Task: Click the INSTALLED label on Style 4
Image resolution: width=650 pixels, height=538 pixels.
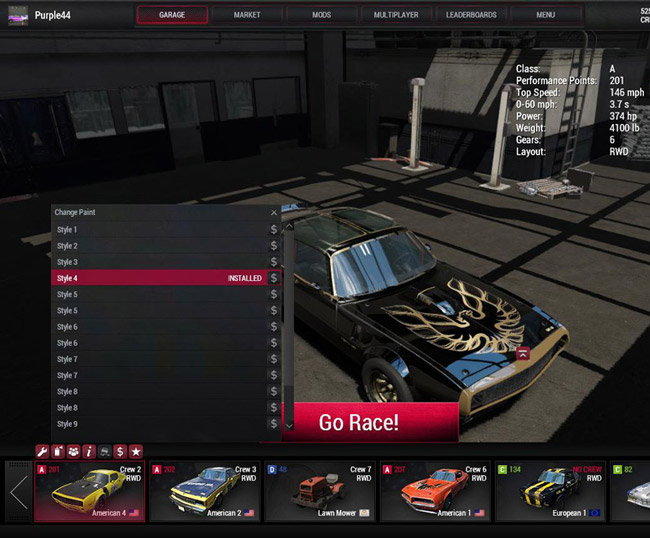Action: [x=245, y=278]
